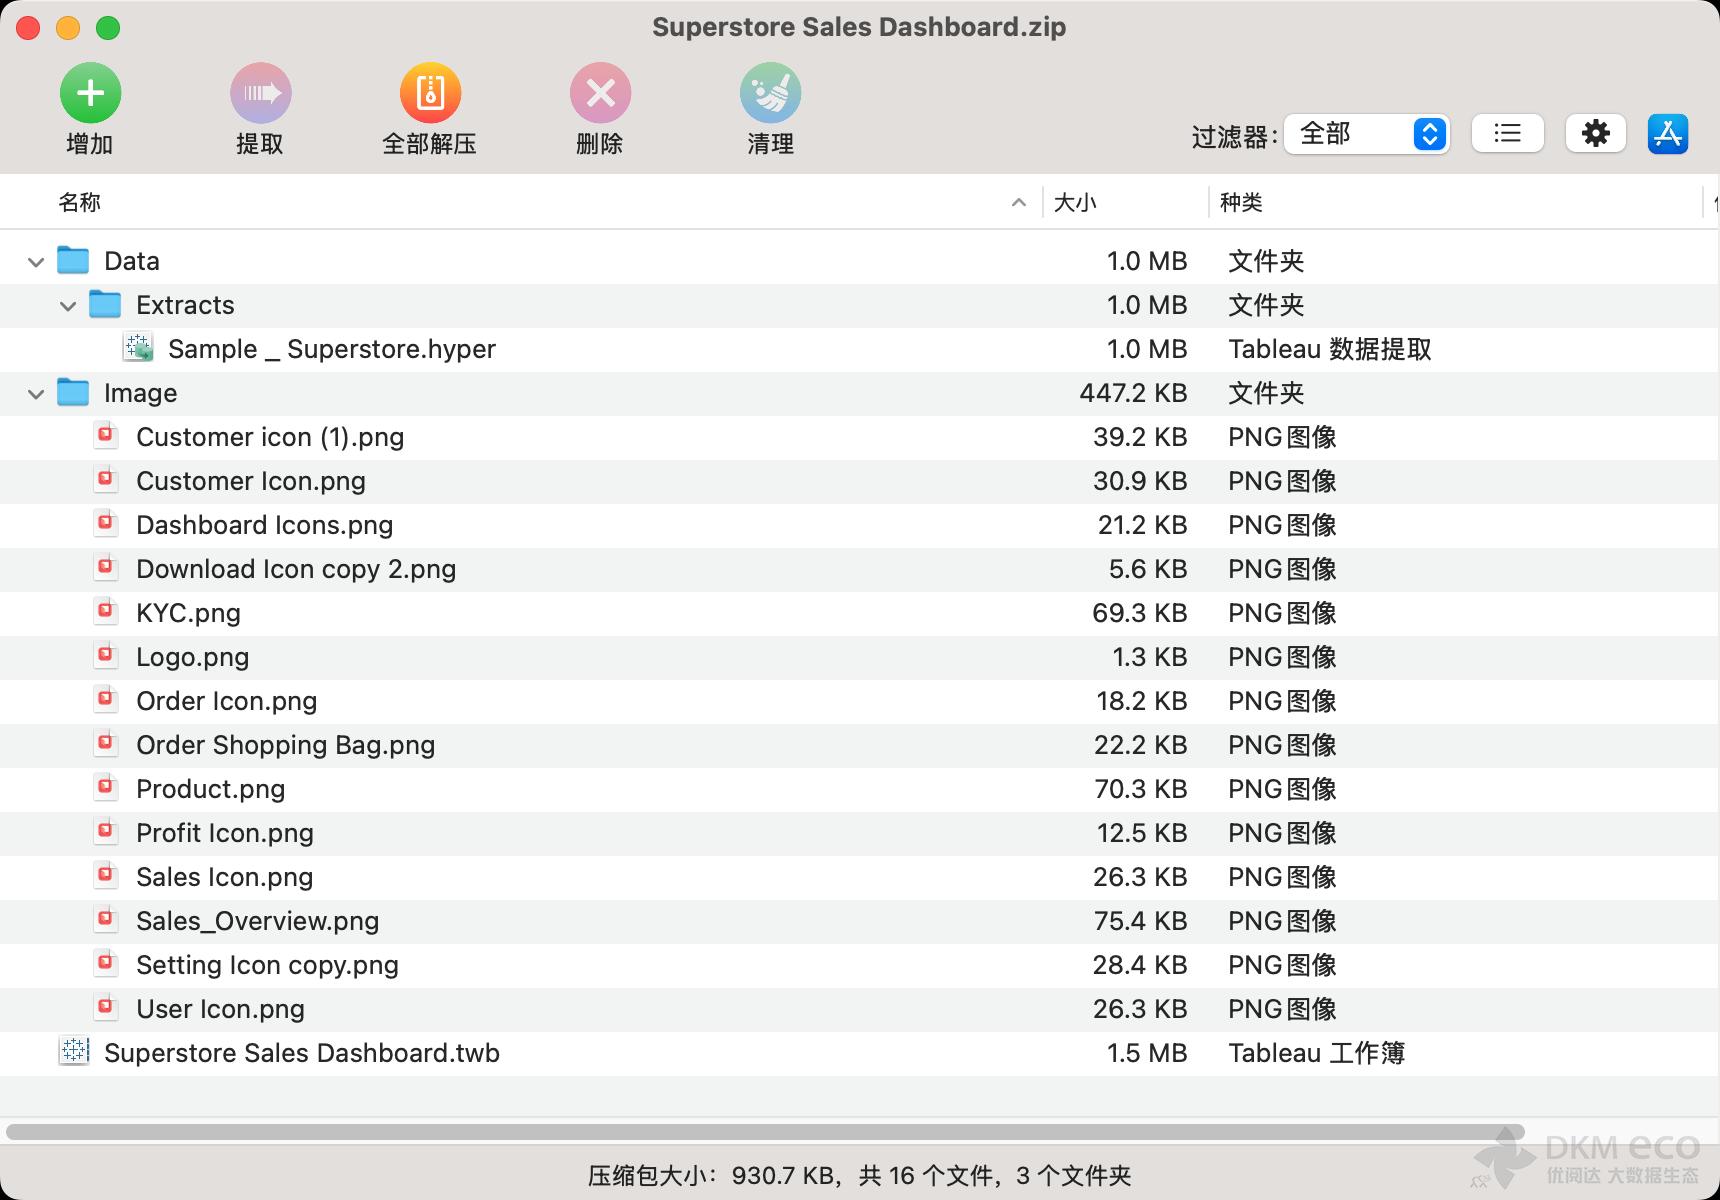Click the Sales Icon.png file icon
Viewport: 1720px width, 1200px height.
click(x=106, y=875)
